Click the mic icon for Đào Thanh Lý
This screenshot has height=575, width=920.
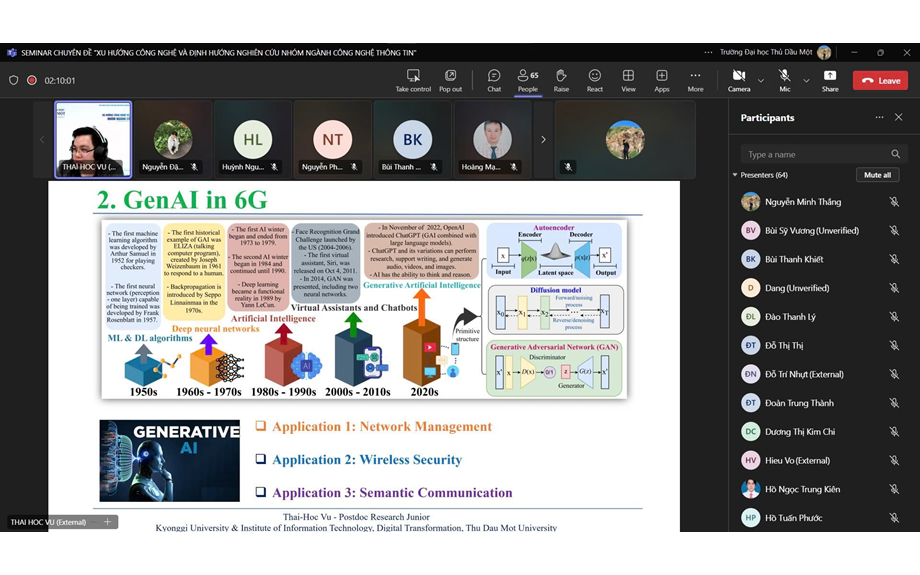point(894,317)
